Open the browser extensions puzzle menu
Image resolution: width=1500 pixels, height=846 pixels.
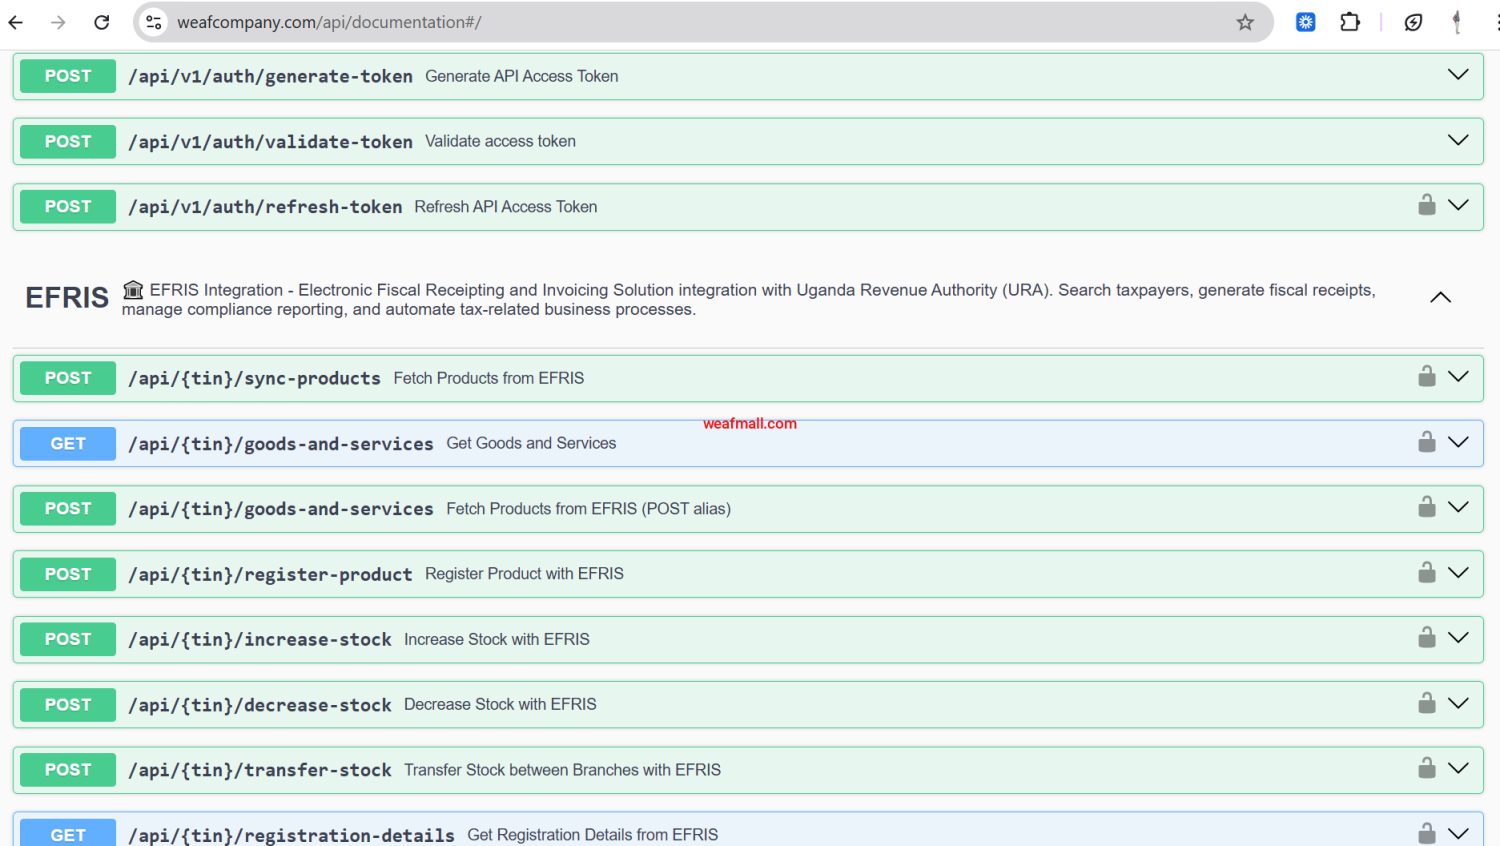[1350, 22]
